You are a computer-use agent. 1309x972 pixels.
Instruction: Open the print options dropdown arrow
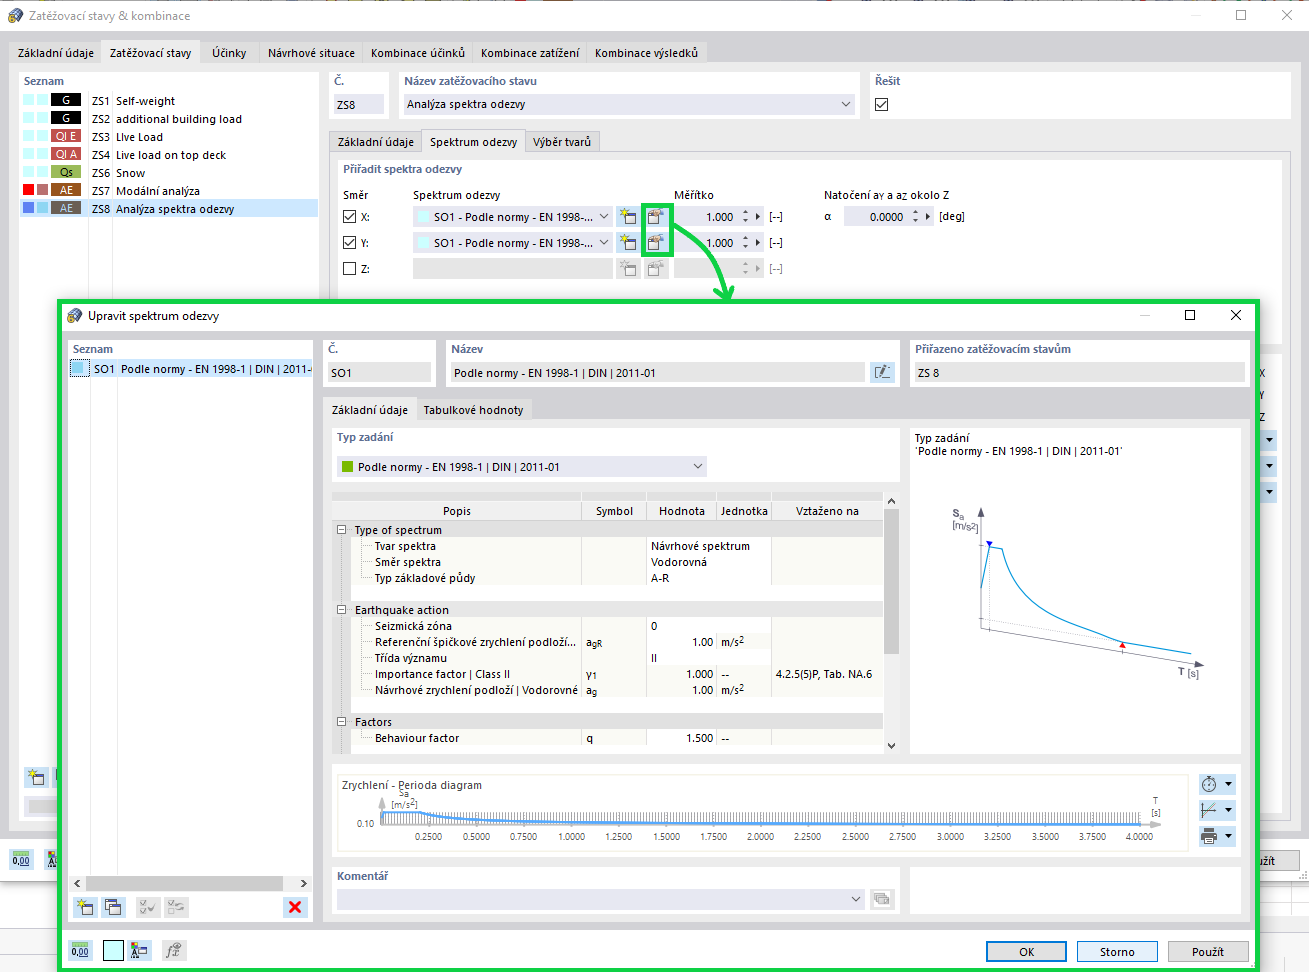click(1229, 836)
